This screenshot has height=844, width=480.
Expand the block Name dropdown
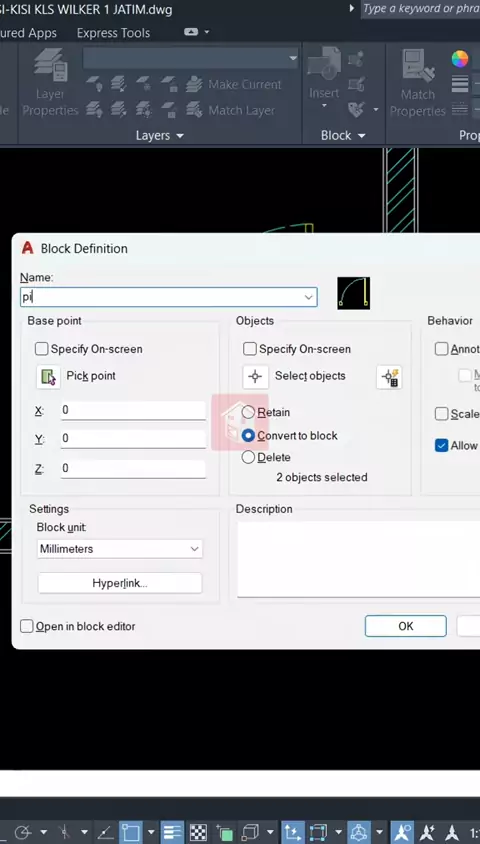click(x=309, y=297)
